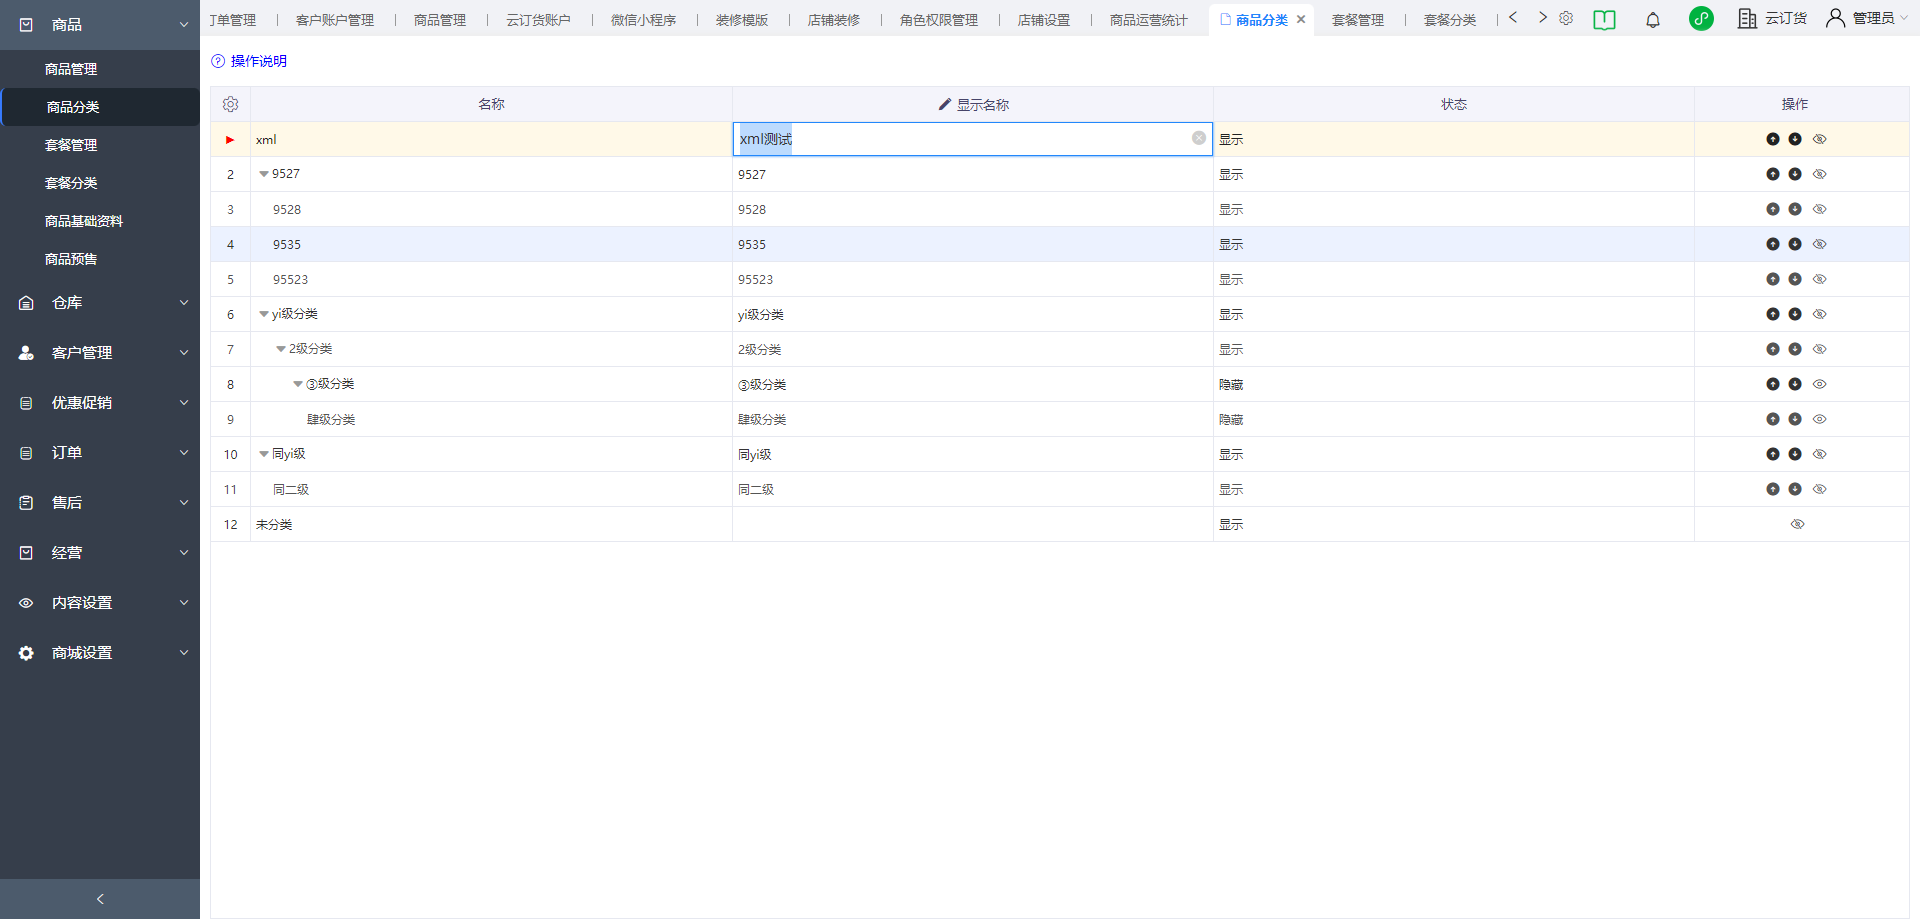Open the notification bell

click(x=1653, y=19)
